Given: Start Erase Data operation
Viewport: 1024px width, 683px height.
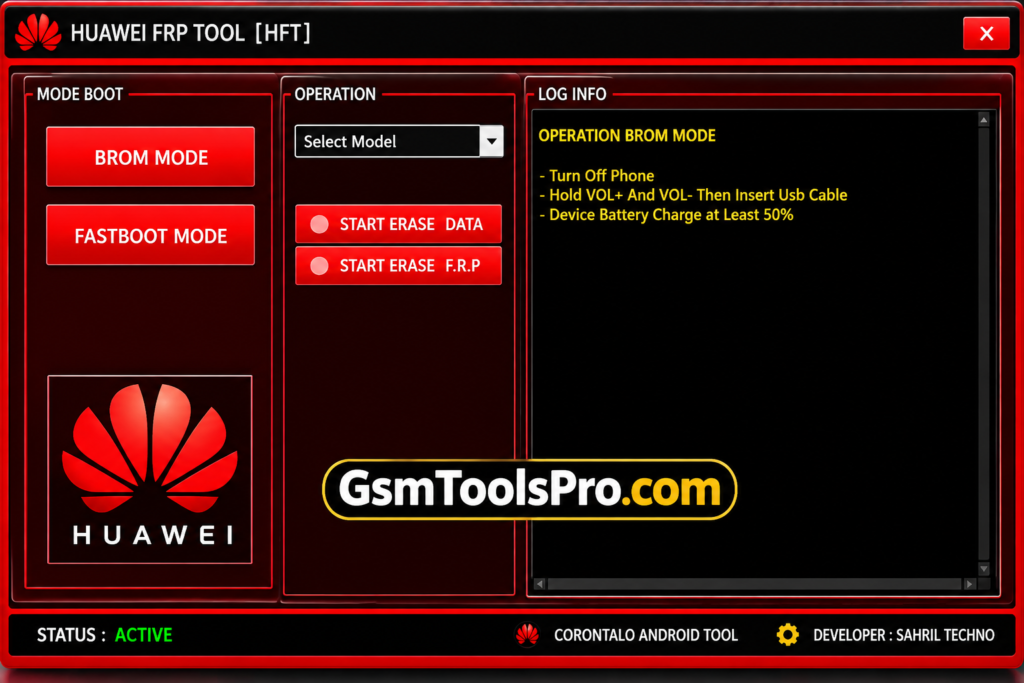Looking at the screenshot, I should tap(398, 224).
